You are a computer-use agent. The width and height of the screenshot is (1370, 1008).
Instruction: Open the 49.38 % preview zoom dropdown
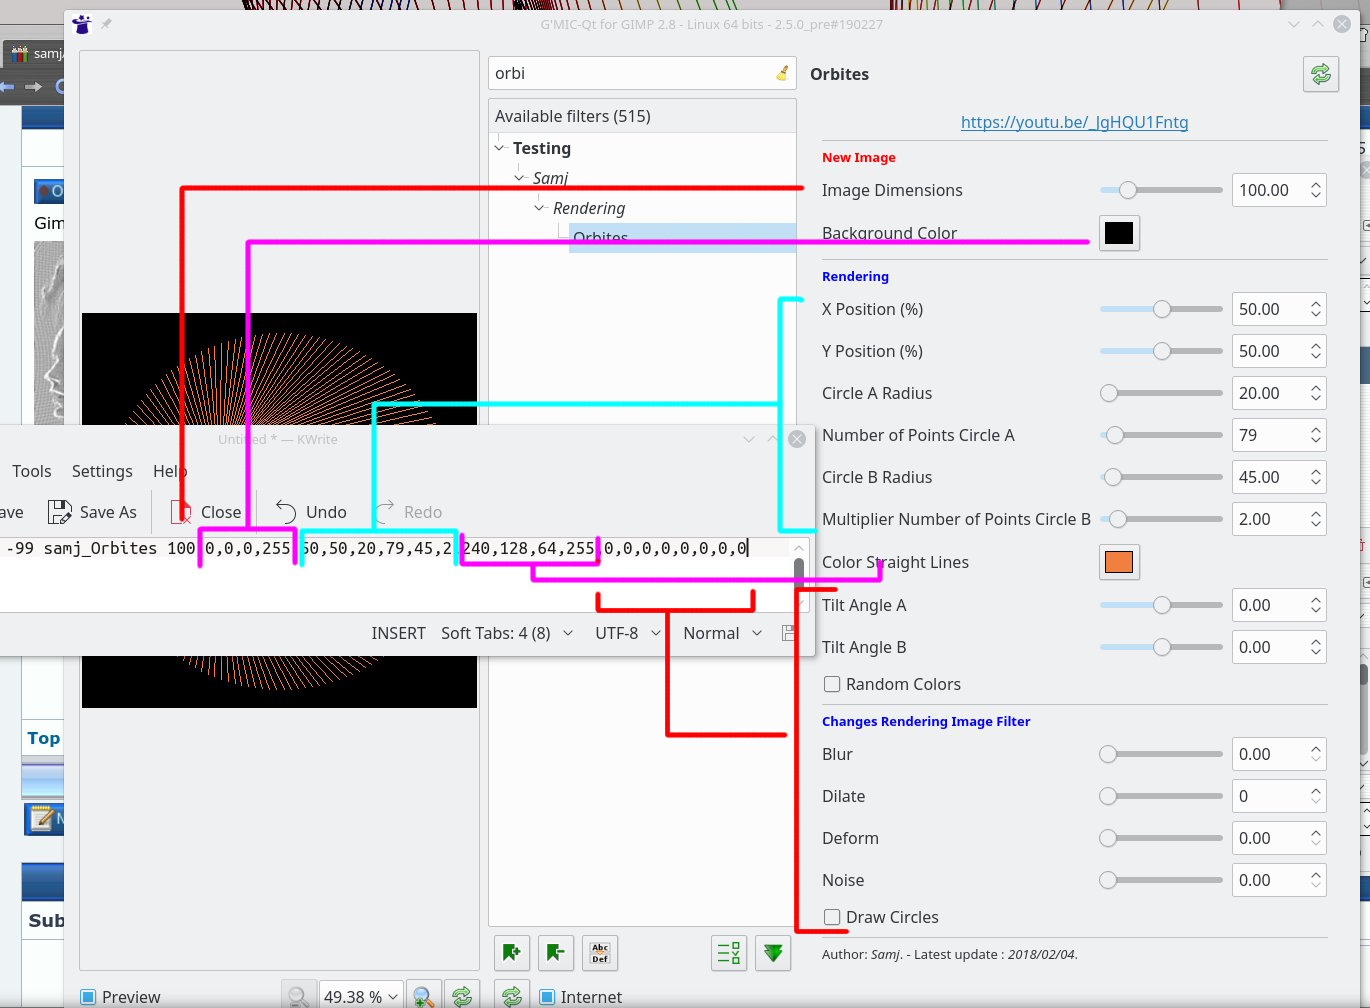coord(361,996)
